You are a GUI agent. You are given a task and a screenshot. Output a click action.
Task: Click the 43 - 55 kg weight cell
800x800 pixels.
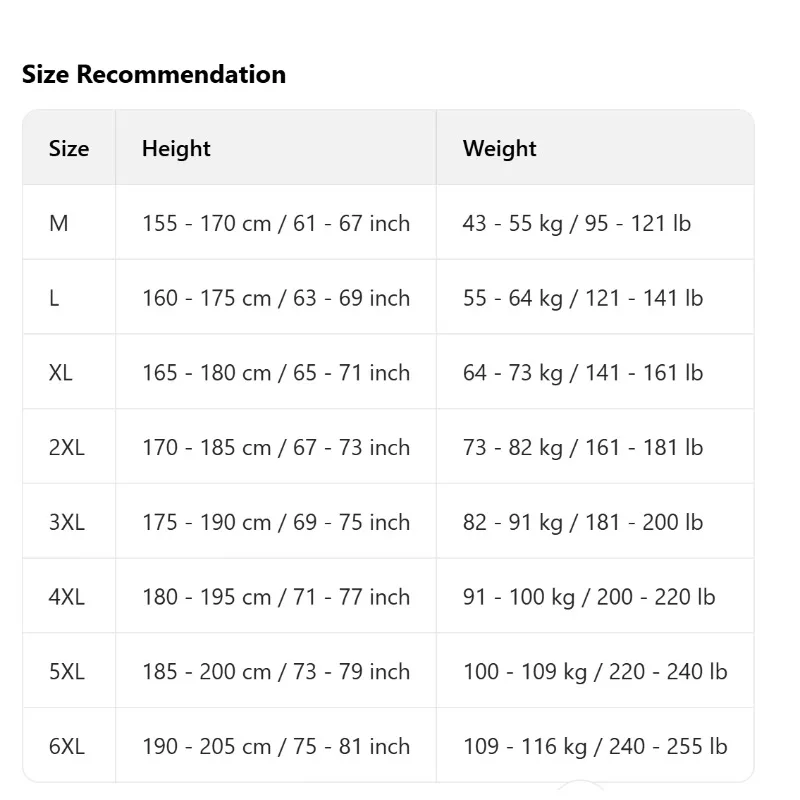click(577, 223)
